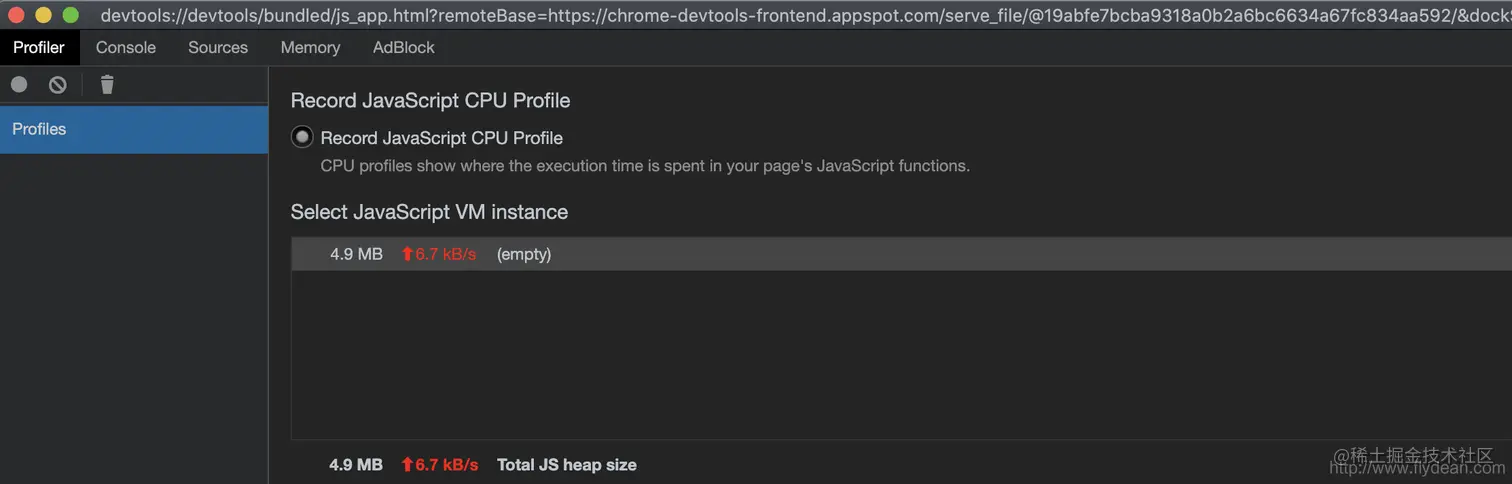The width and height of the screenshot is (1512, 484).
Task: Select the Record JavaScript CPU Profile radio button
Action: click(x=302, y=137)
